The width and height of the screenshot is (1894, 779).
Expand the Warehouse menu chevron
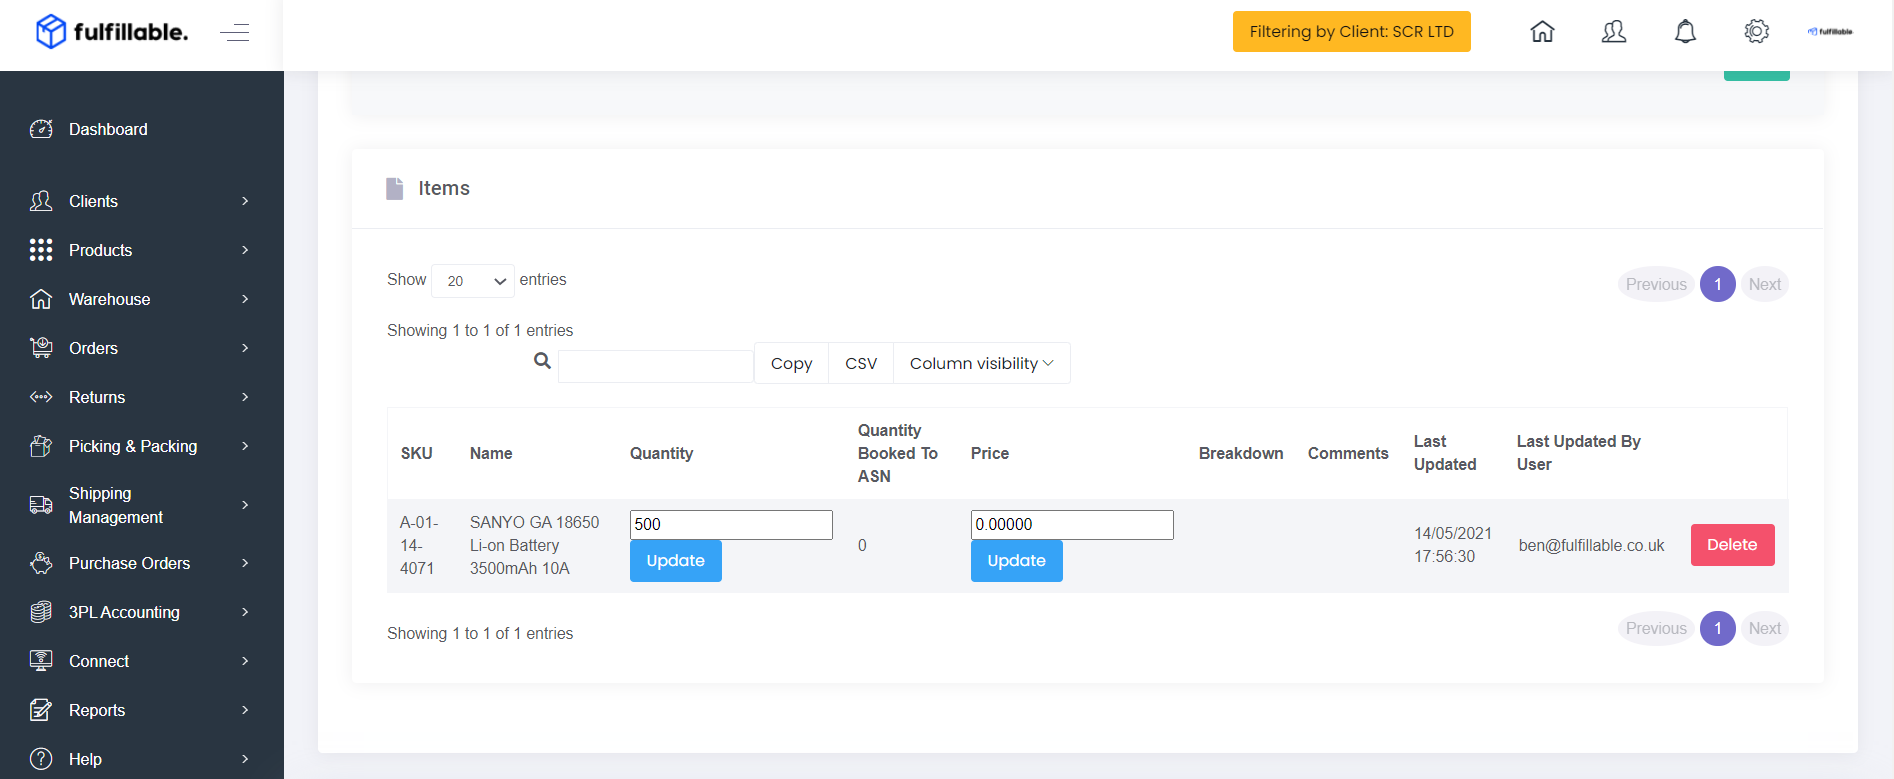(x=245, y=299)
